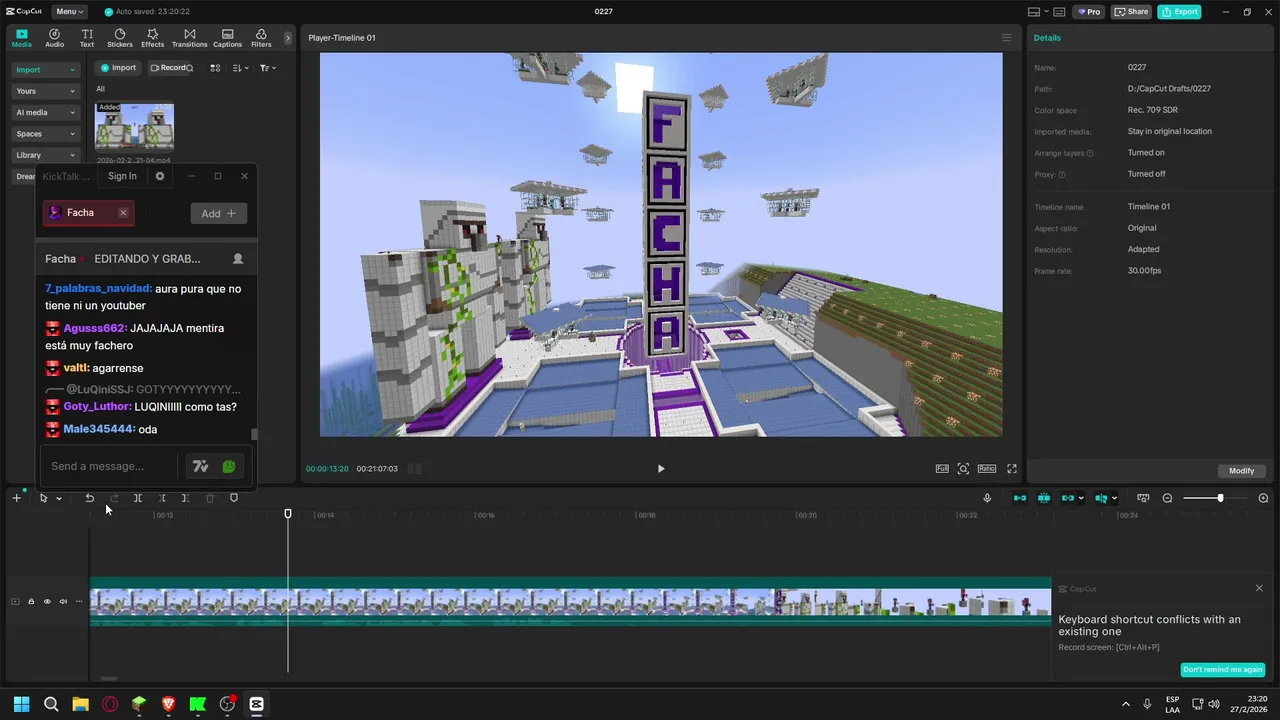Open the Effects tab
This screenshot has width=1280, height=720.
[x=153, y=38]
